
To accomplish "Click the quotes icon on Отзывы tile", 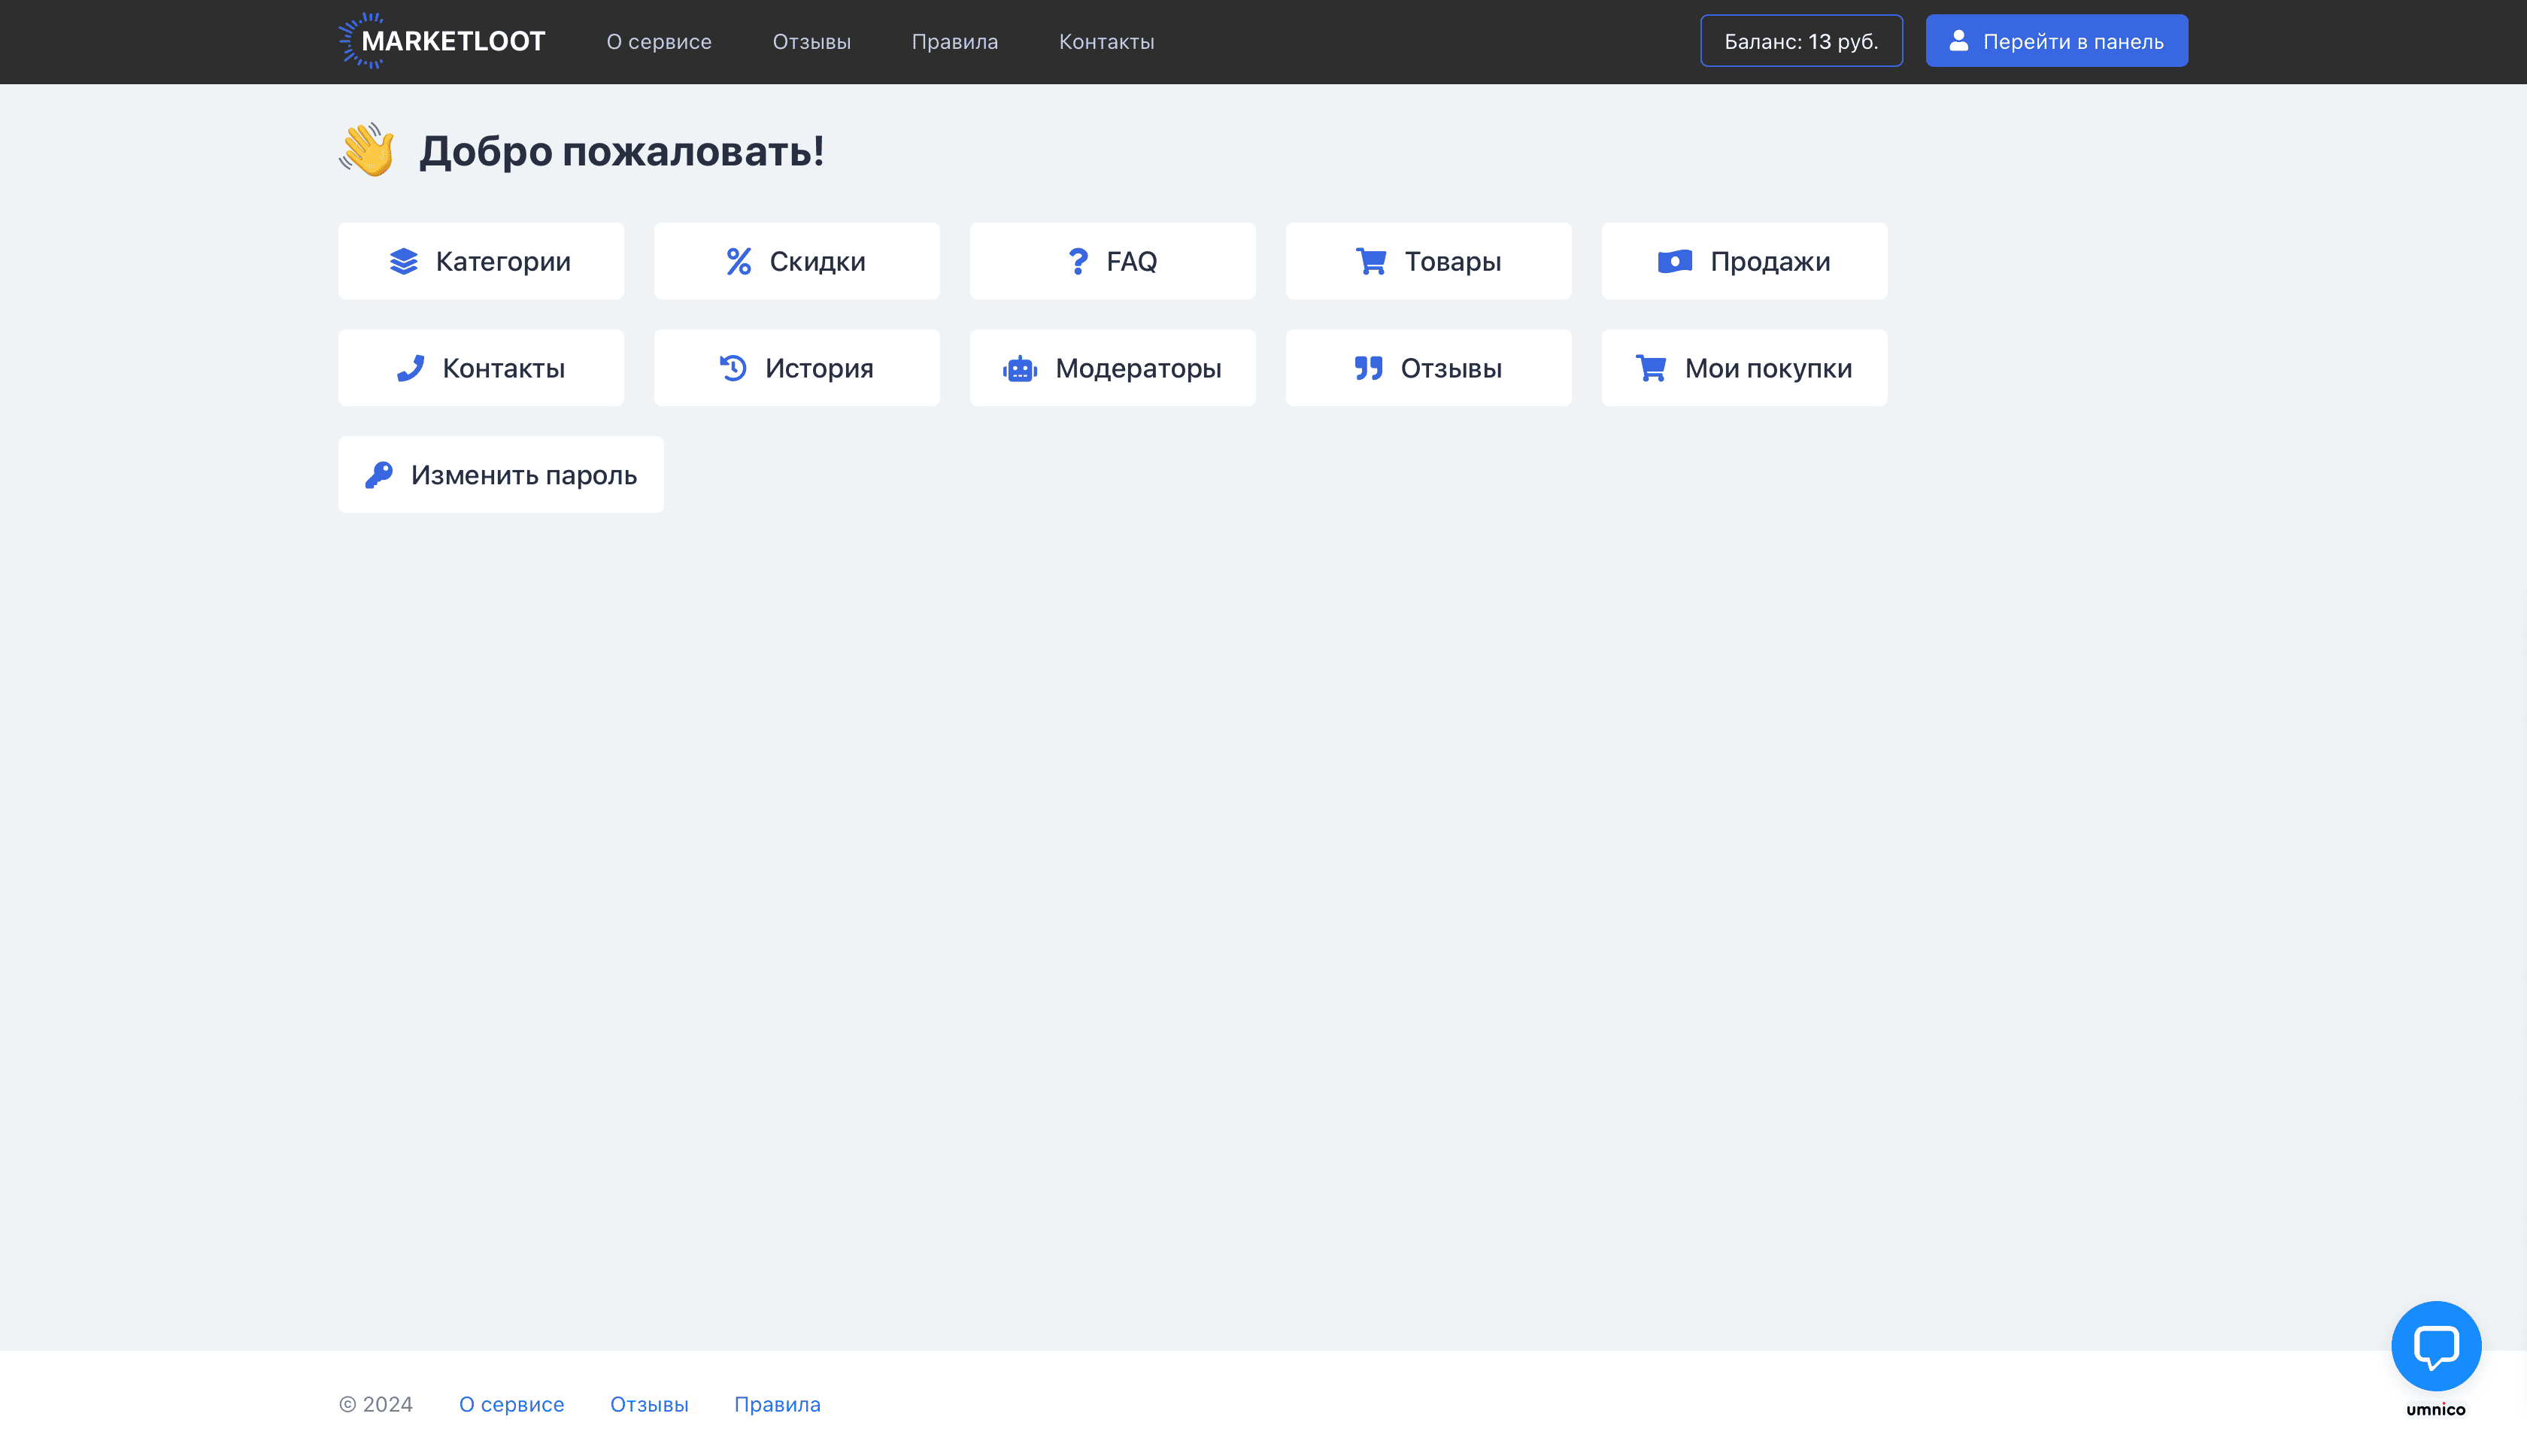I will point(1368,368).
